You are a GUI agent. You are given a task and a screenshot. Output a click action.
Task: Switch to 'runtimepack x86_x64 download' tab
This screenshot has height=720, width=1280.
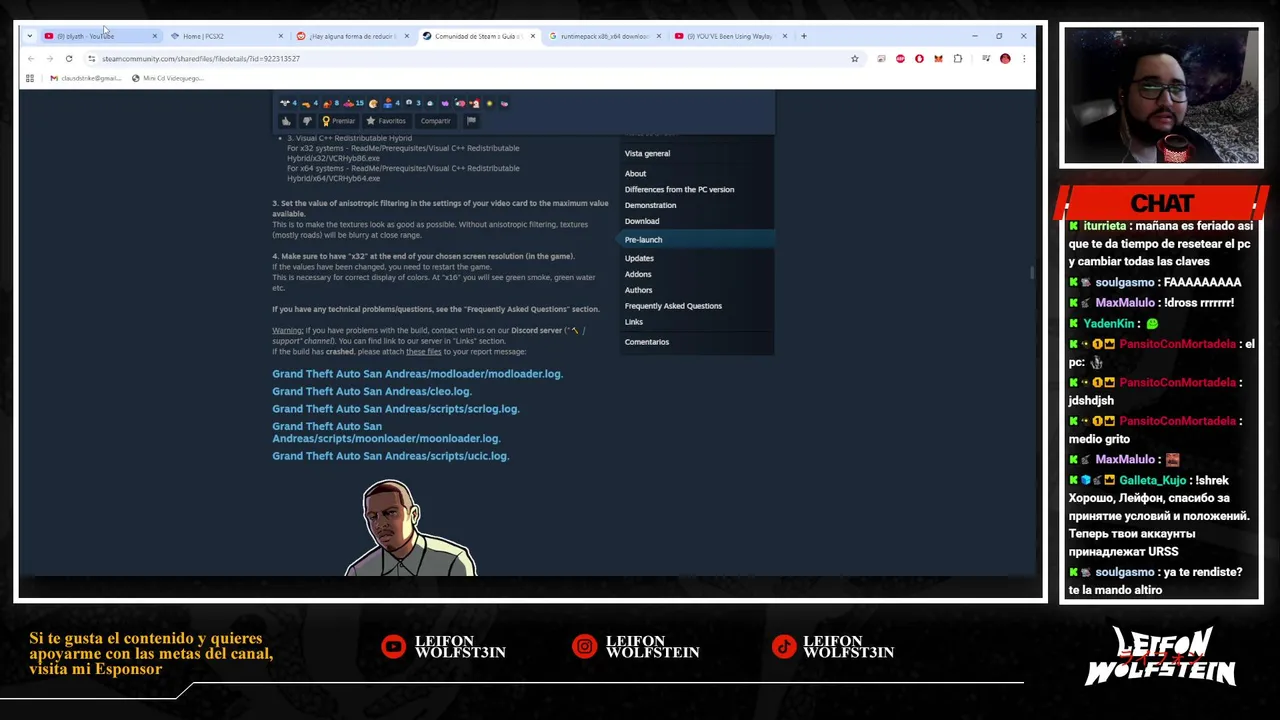[604, 36]
